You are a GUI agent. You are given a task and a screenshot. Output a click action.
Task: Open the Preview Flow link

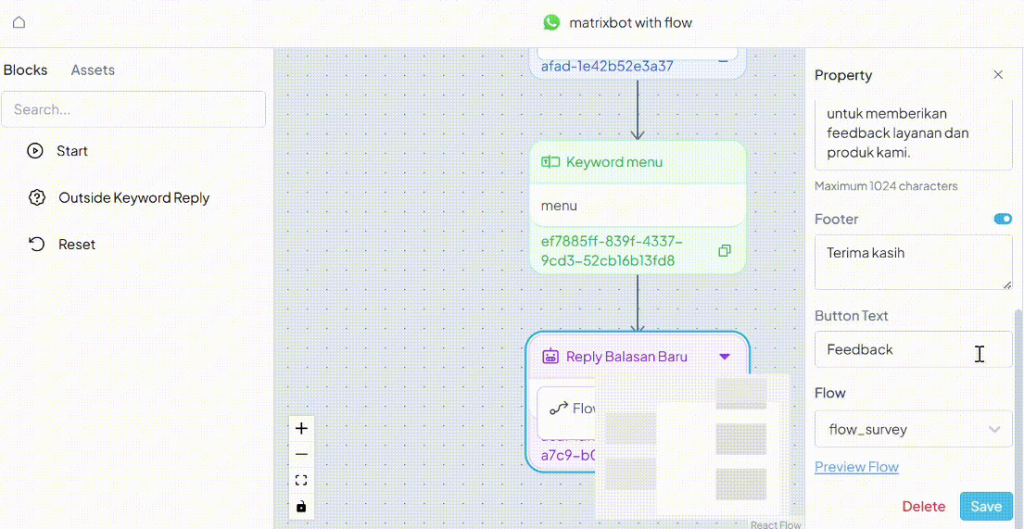click(856, 467)
